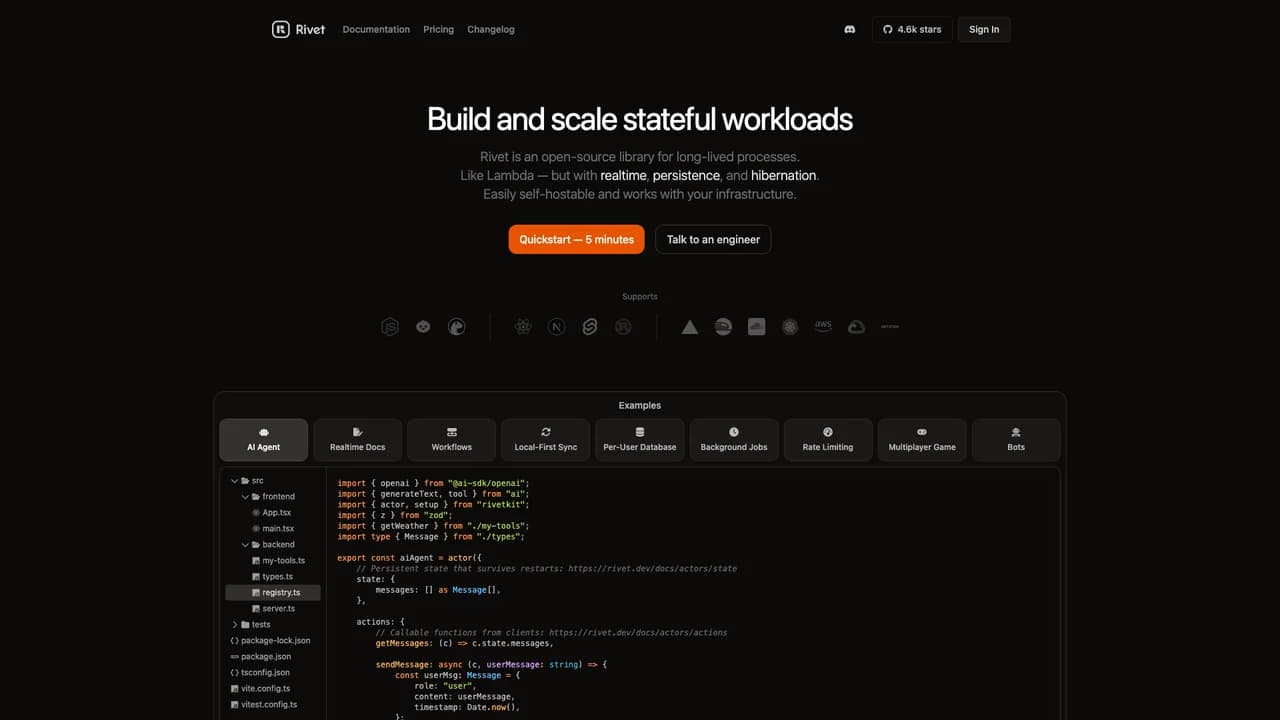Click the Rust logo under Supports

623,327
